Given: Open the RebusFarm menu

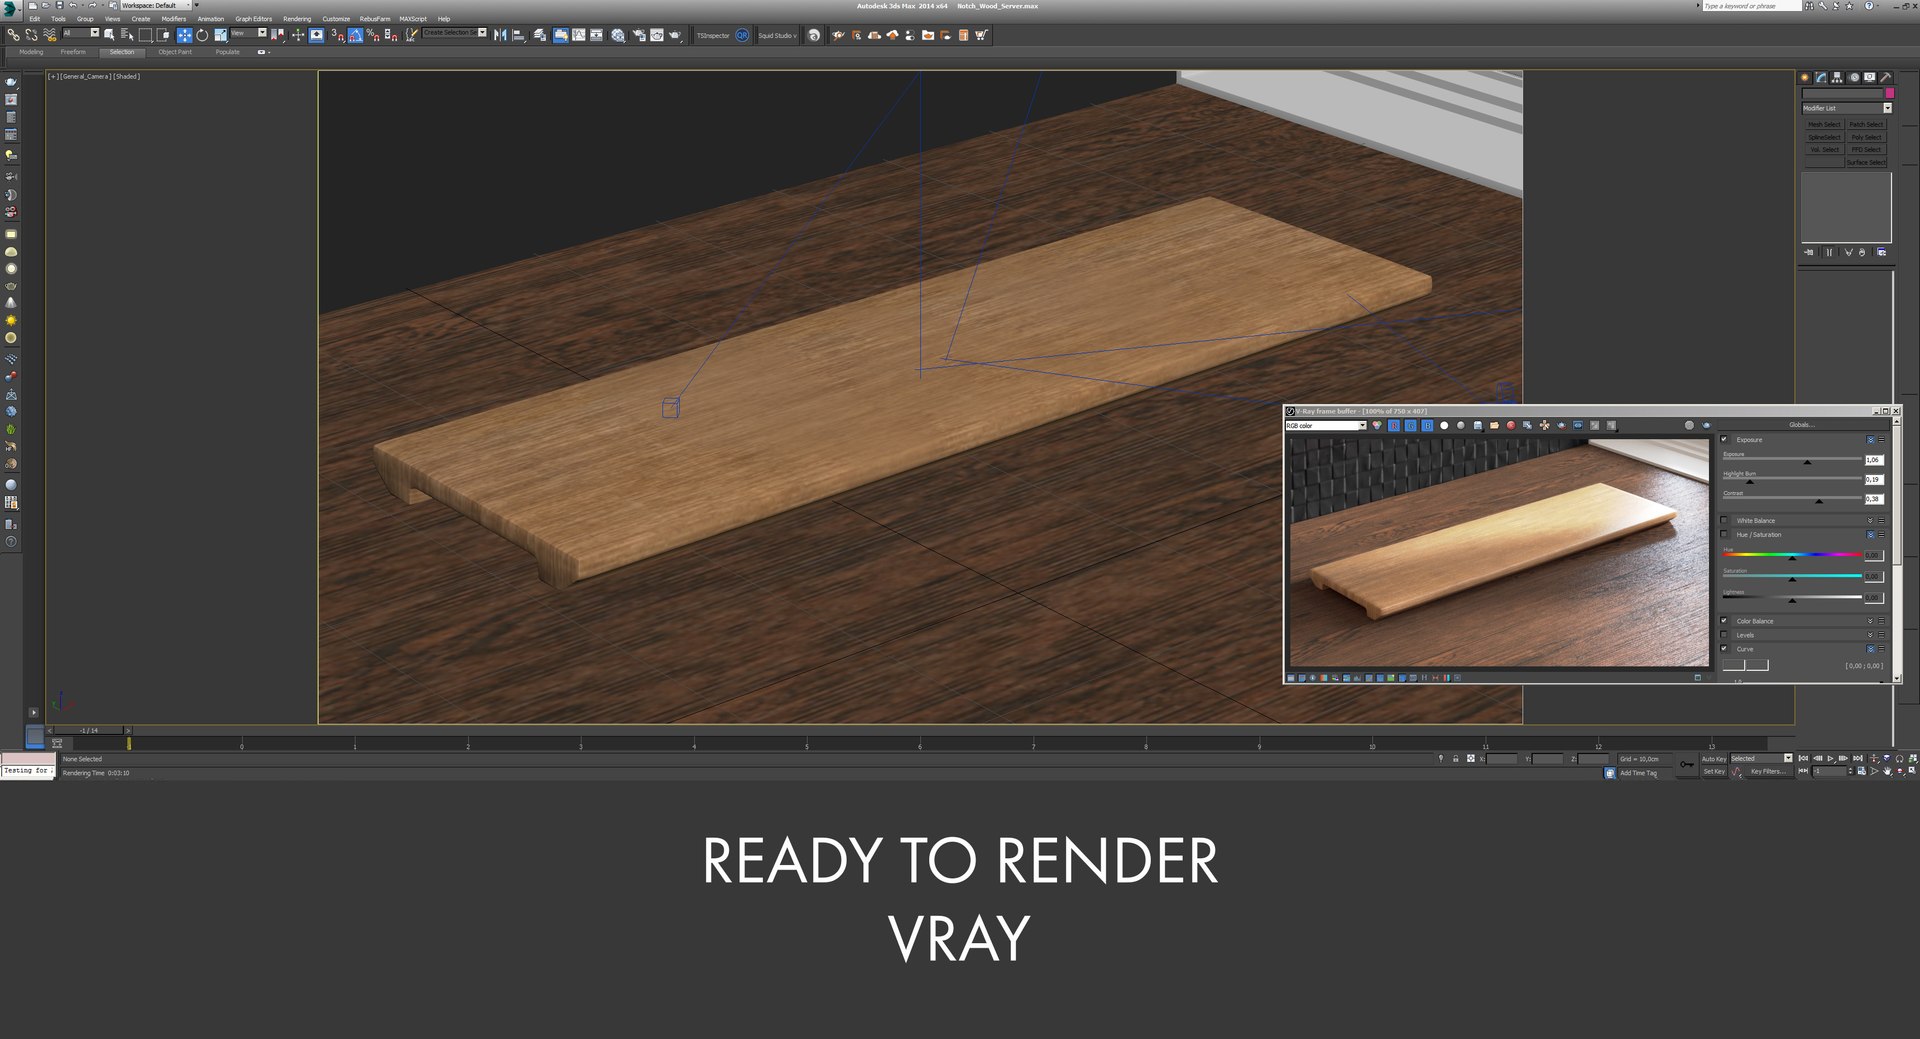Looking at the screenshot, I should [x=375, y=19].
